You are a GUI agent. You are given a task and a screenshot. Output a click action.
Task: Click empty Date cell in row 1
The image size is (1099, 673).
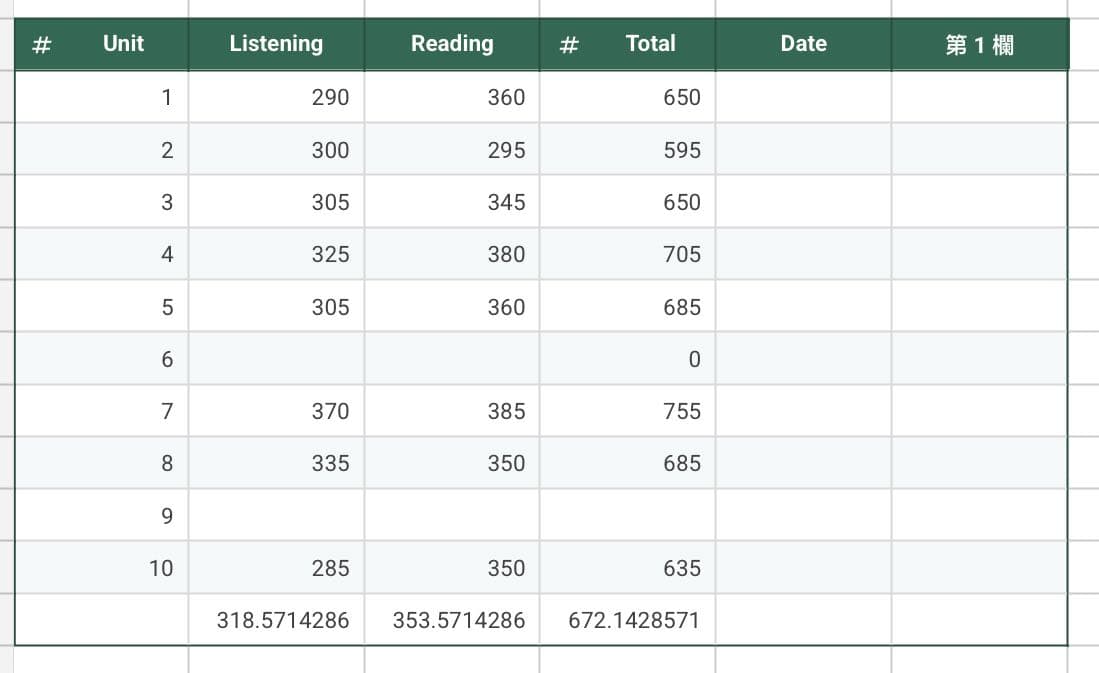804,97
